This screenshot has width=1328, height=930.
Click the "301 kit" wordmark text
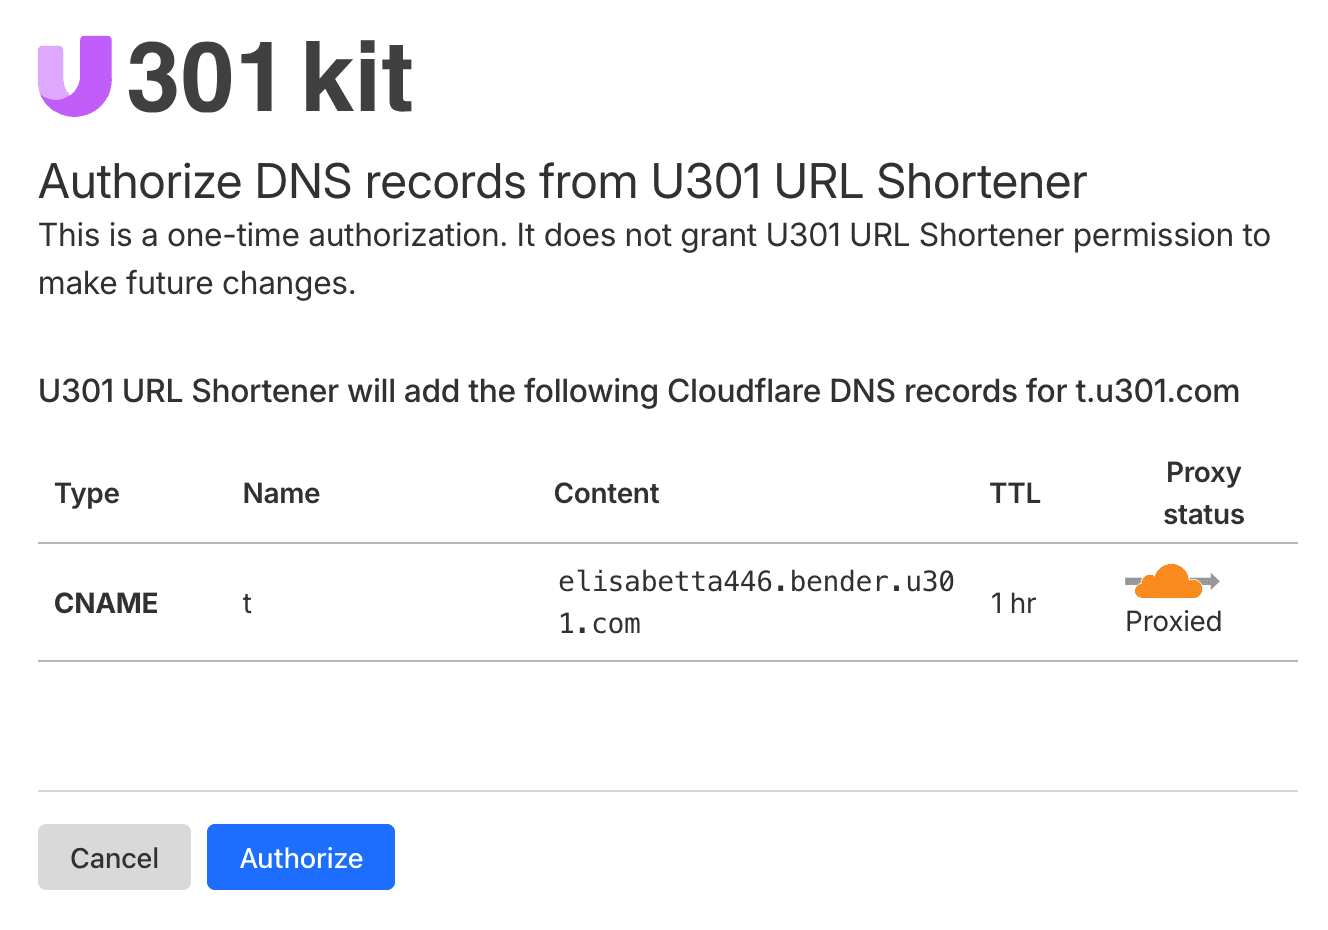[x=270, y=75]
